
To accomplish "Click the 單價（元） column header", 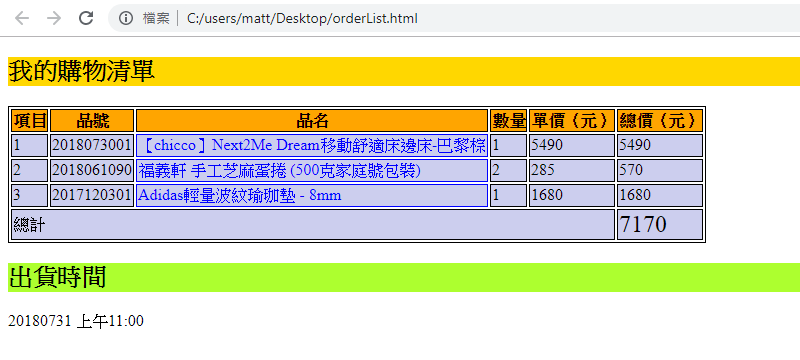I will pyautogui.click(x=572, y=121).
